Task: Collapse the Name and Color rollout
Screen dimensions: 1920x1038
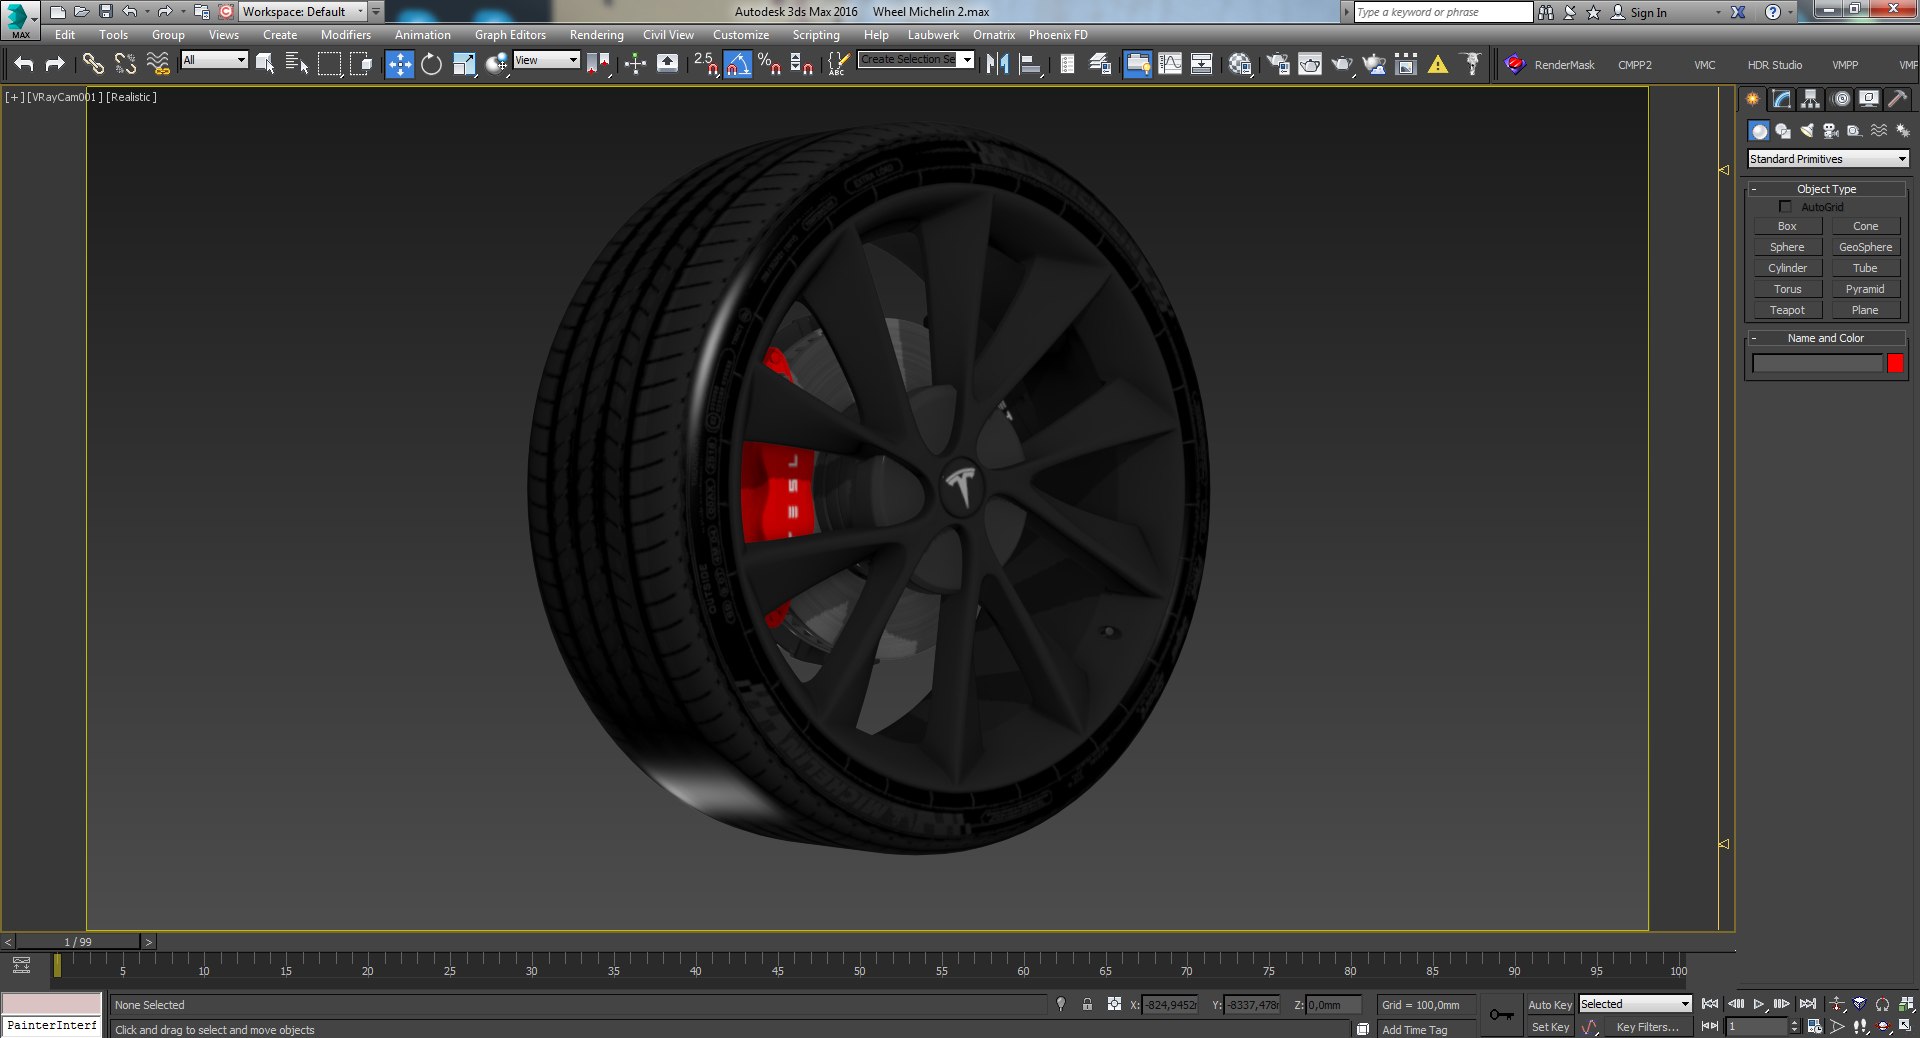Action: coord(1826,338)
